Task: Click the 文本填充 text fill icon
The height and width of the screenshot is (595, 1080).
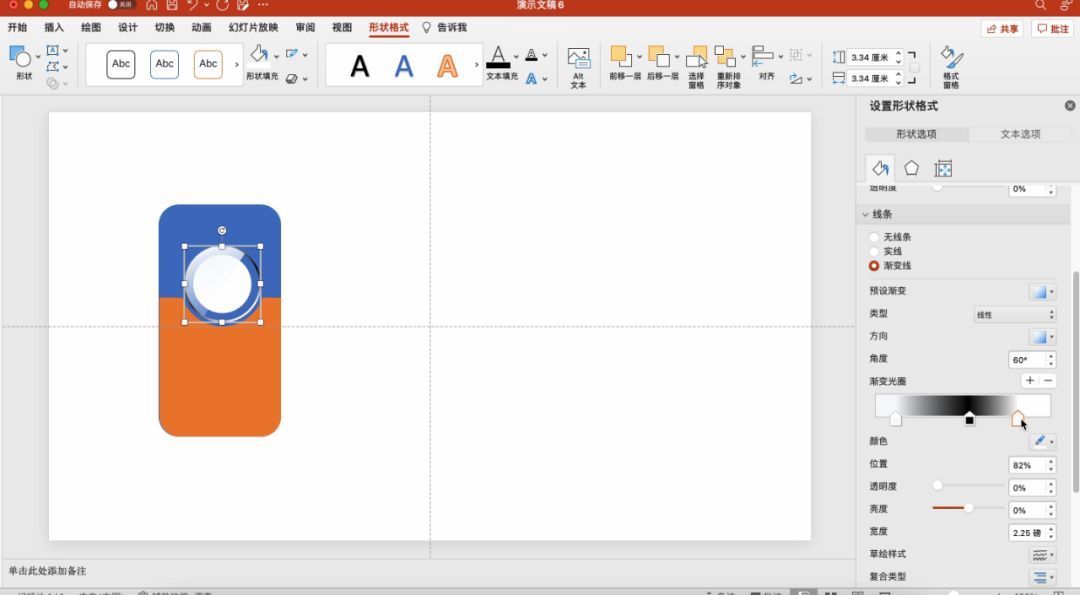Action: [498, 56]
